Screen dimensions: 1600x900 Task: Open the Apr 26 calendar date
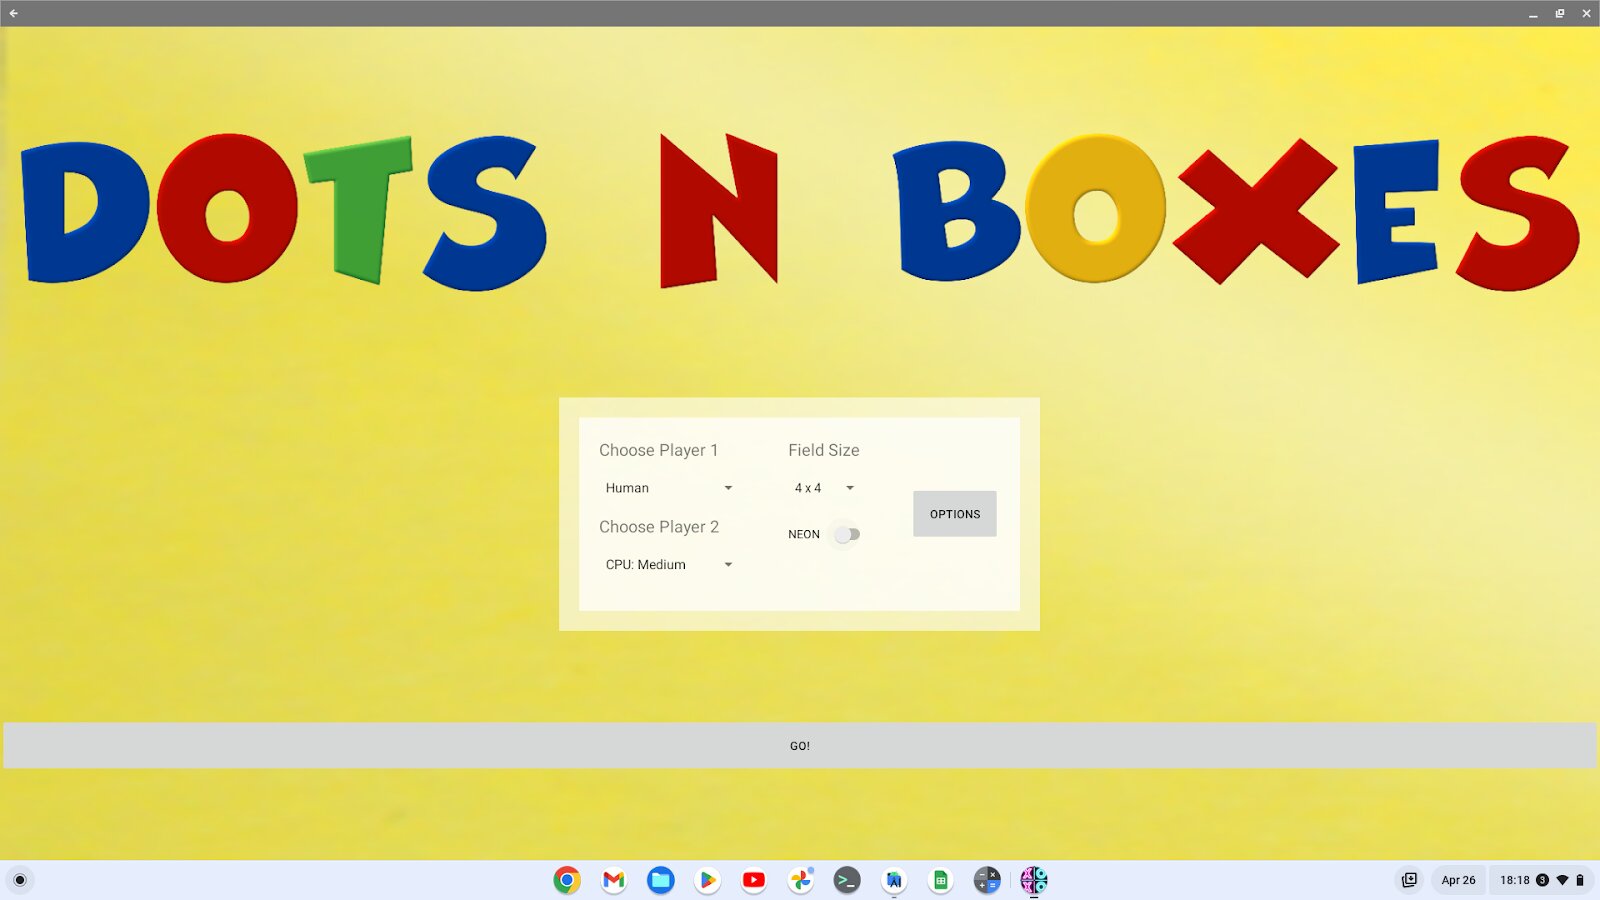[1458, 880]
